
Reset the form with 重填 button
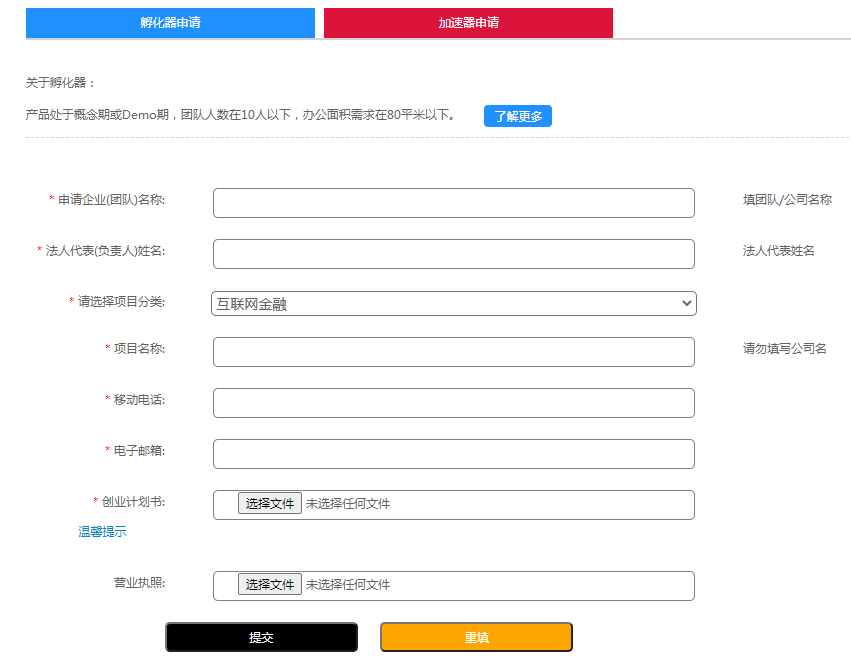click(476, 637)
